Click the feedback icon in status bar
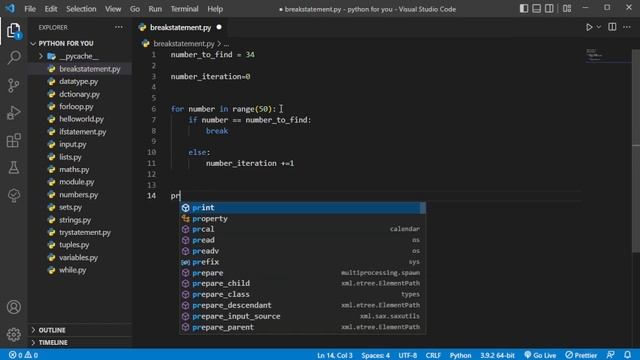 pyautogui.click(x=611, y=355)
